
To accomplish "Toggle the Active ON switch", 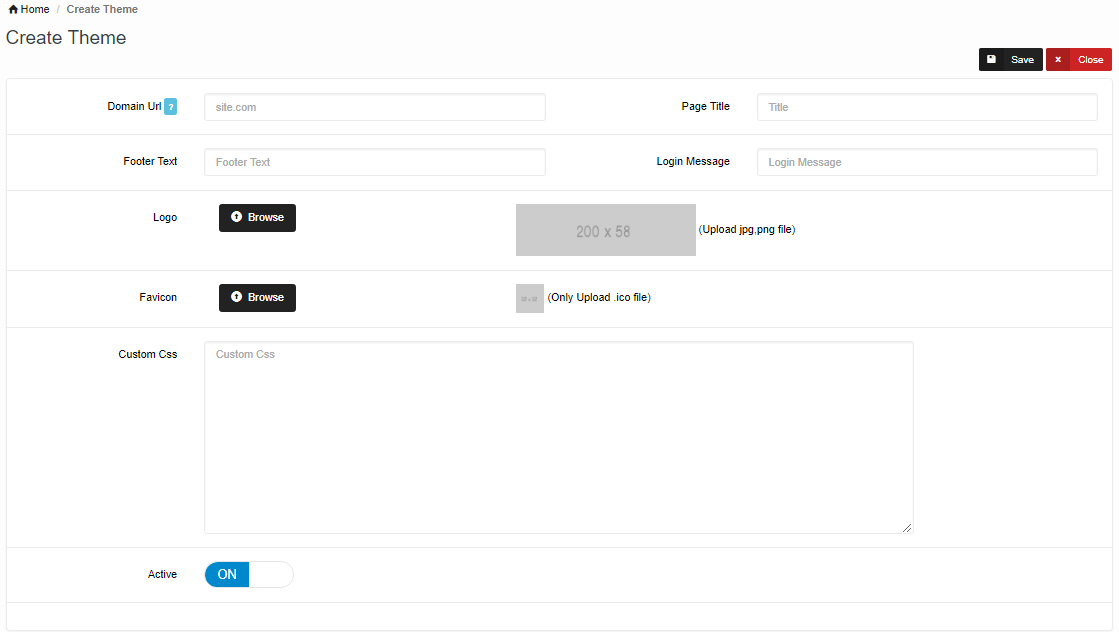I will point(248,574).
